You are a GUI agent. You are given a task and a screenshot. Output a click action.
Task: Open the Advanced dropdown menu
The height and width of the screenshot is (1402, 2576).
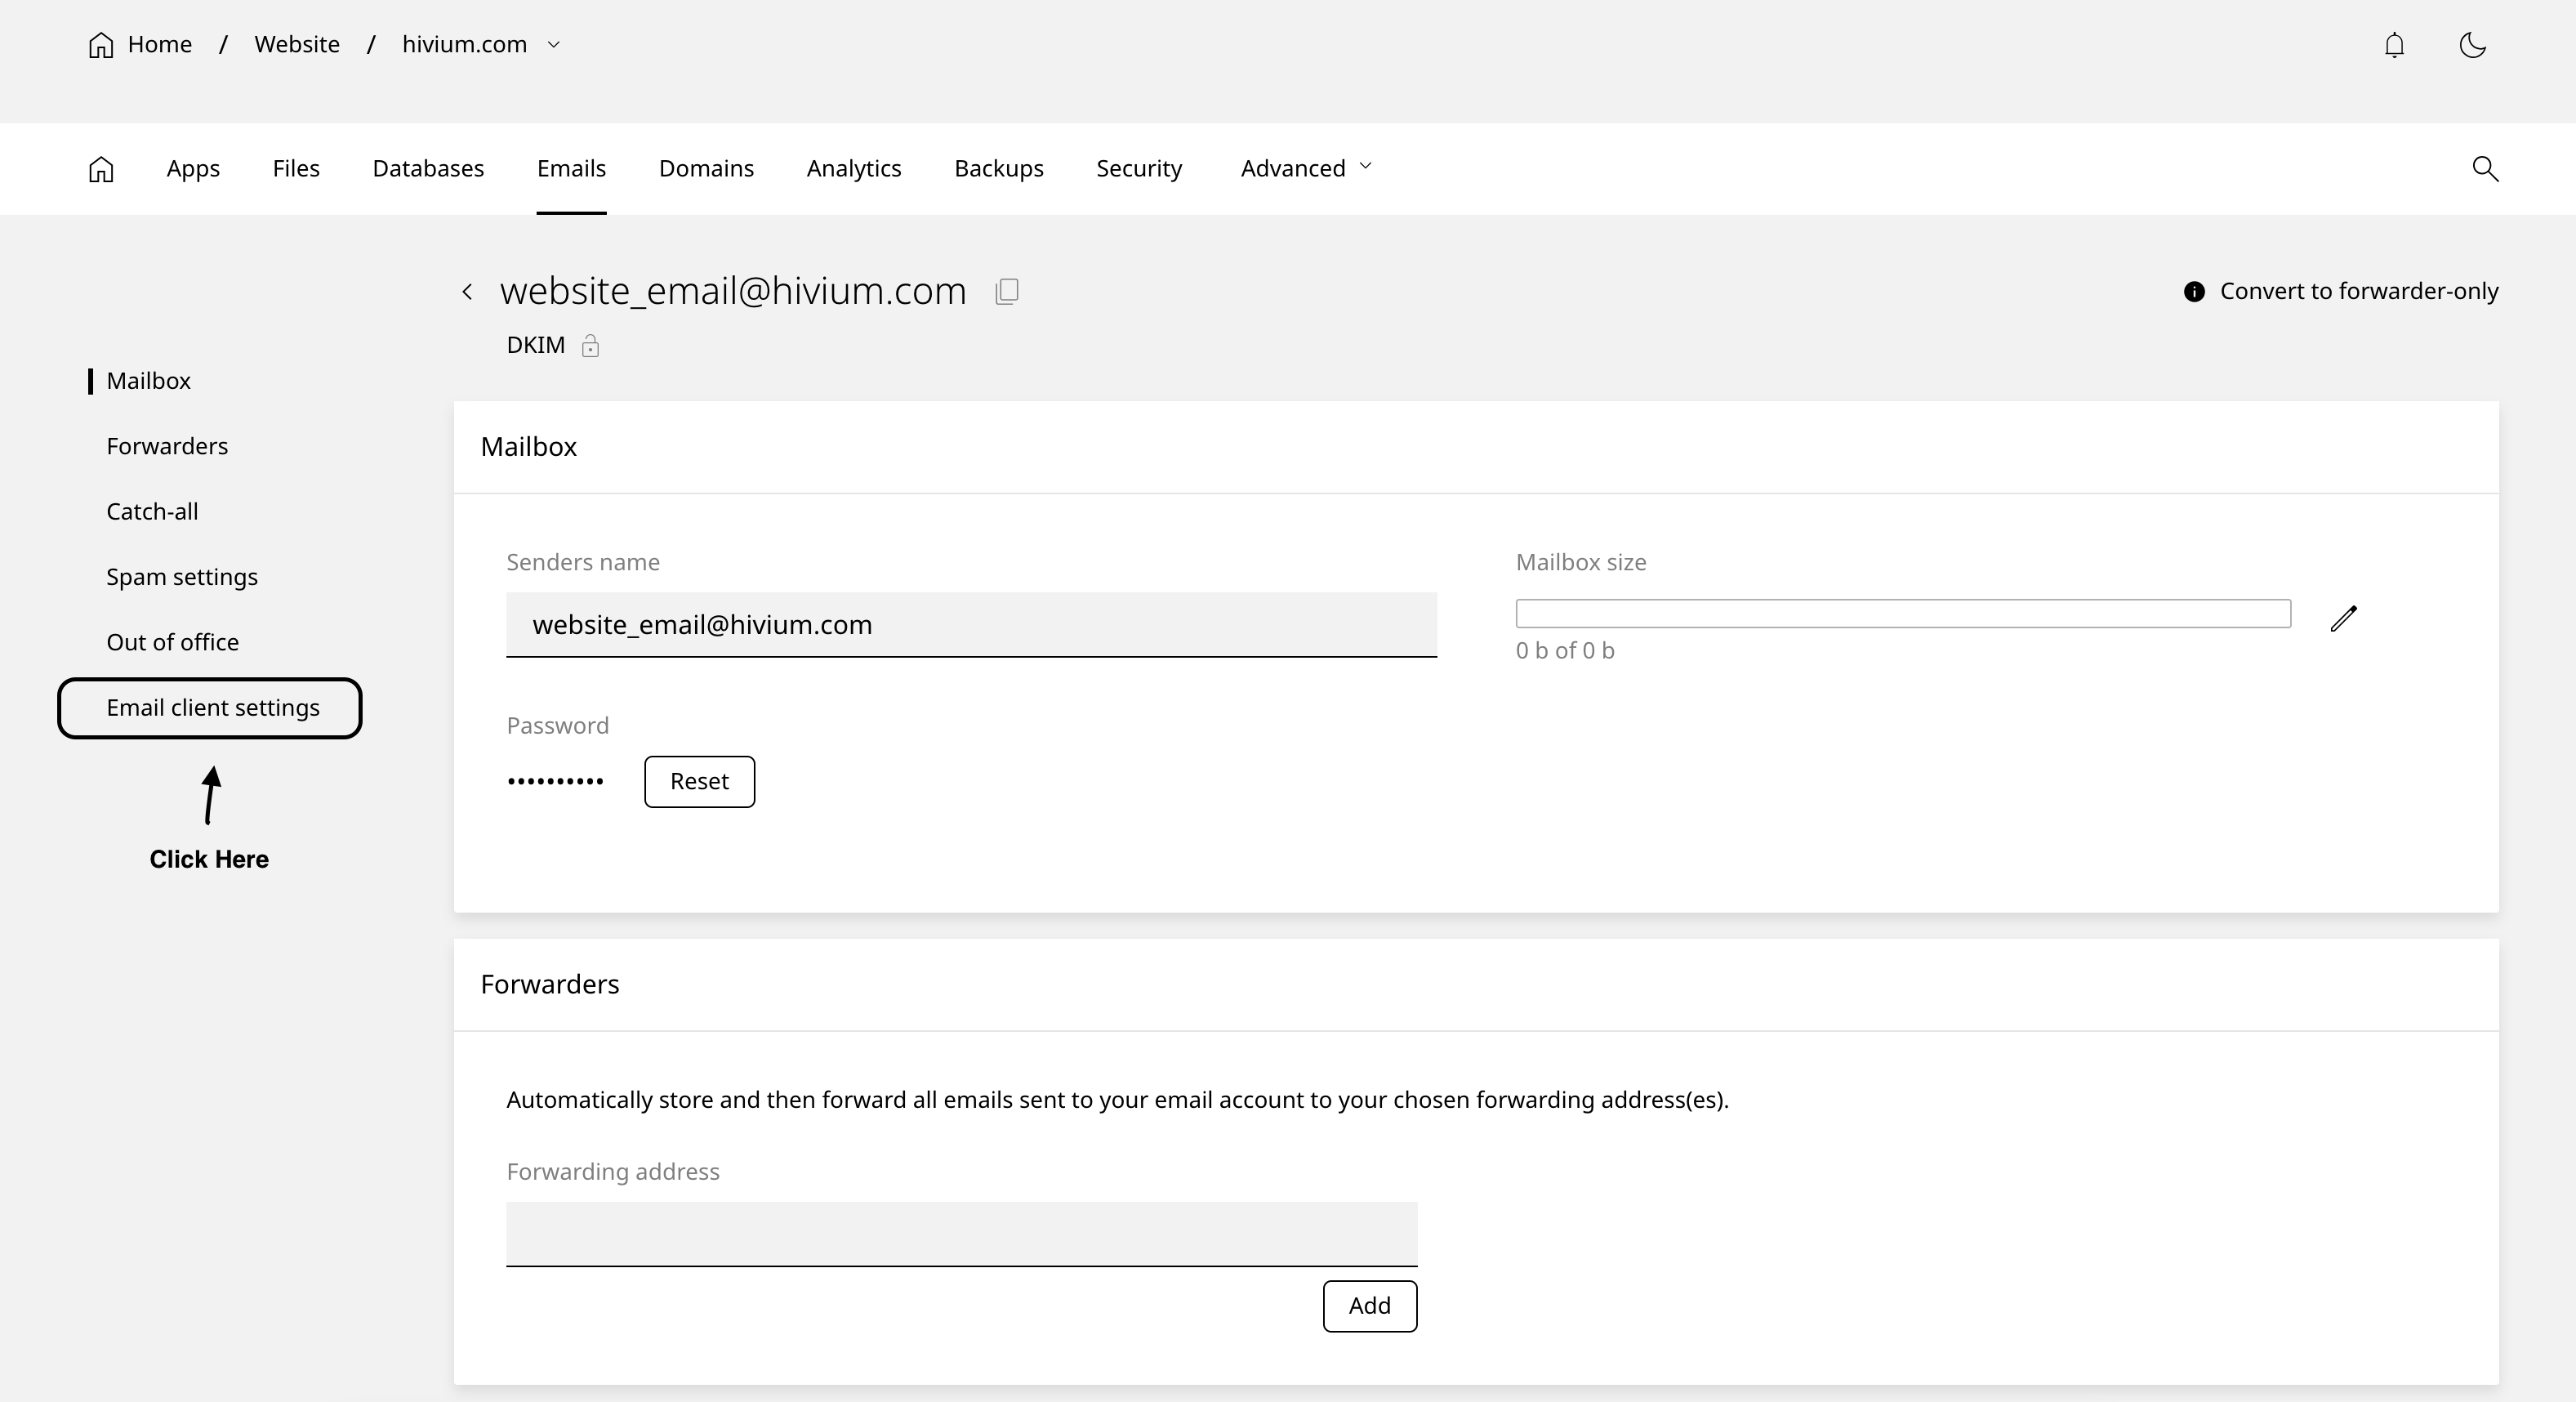1306,168
